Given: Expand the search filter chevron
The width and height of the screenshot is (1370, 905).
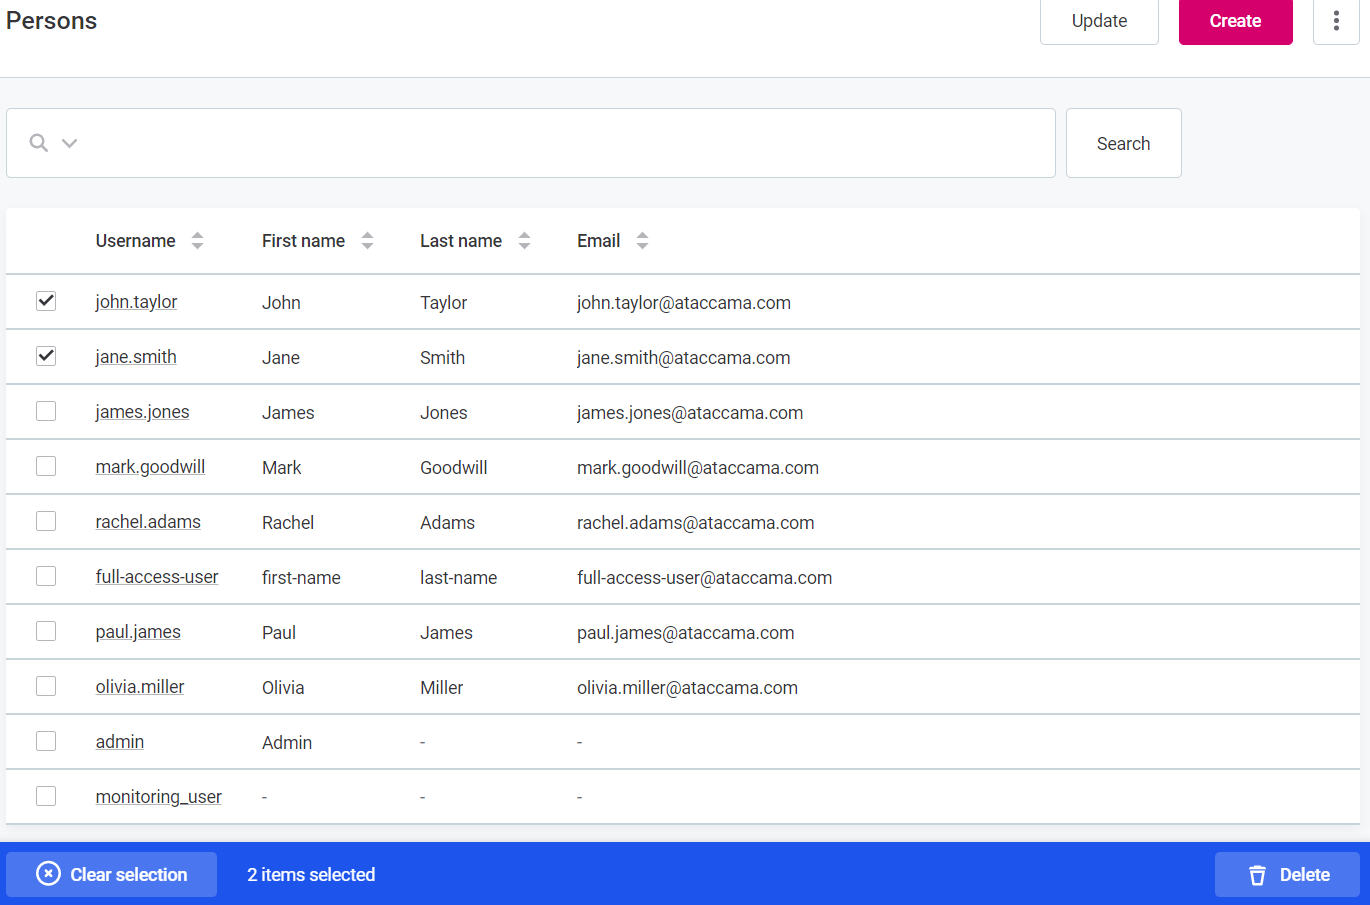Looking at the screenshot, I should pyautogui.click(x=69, y=143).
